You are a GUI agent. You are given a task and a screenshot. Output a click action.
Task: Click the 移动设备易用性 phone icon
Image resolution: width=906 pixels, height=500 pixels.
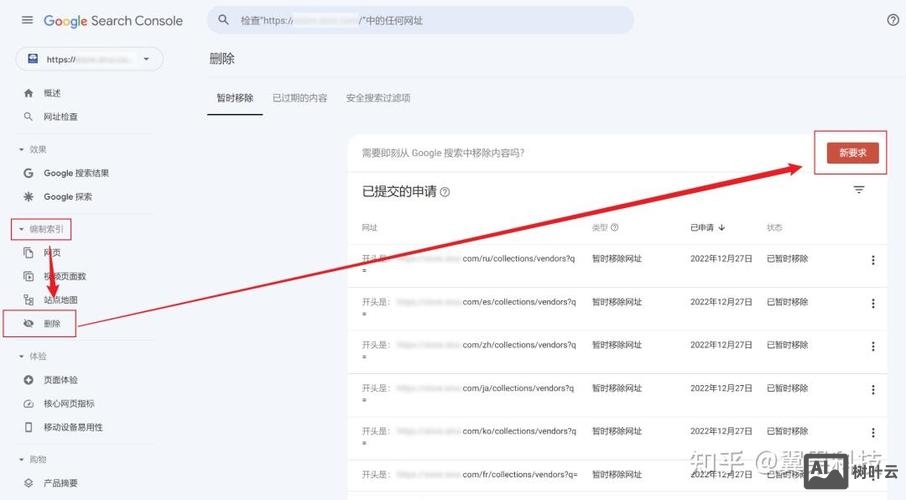[28, 427]
